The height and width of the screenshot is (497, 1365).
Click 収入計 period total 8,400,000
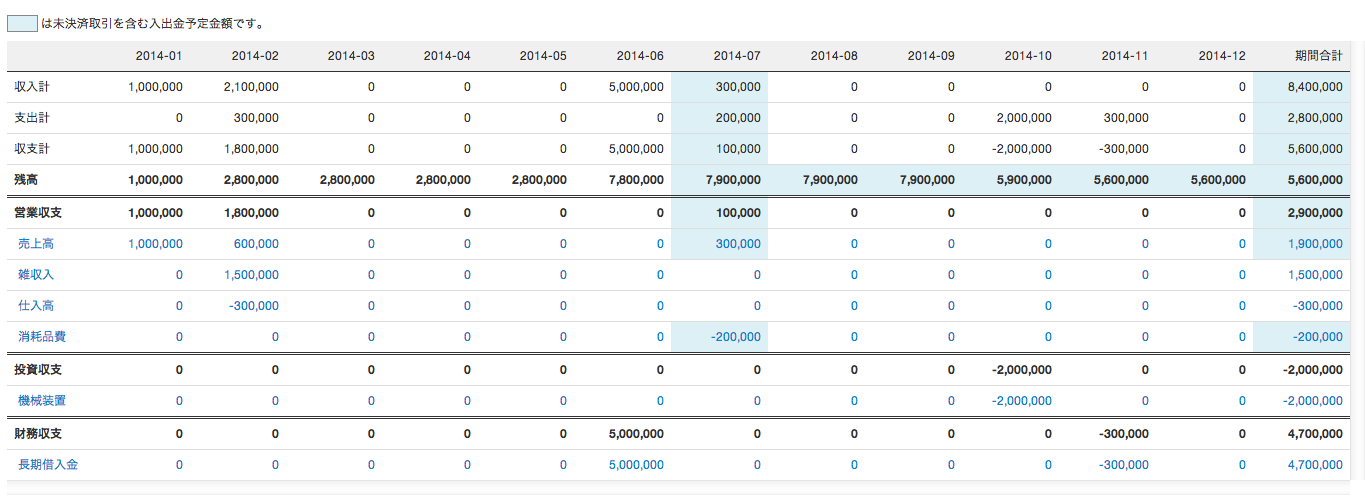pyautogui.click(x=1315, y=87)
